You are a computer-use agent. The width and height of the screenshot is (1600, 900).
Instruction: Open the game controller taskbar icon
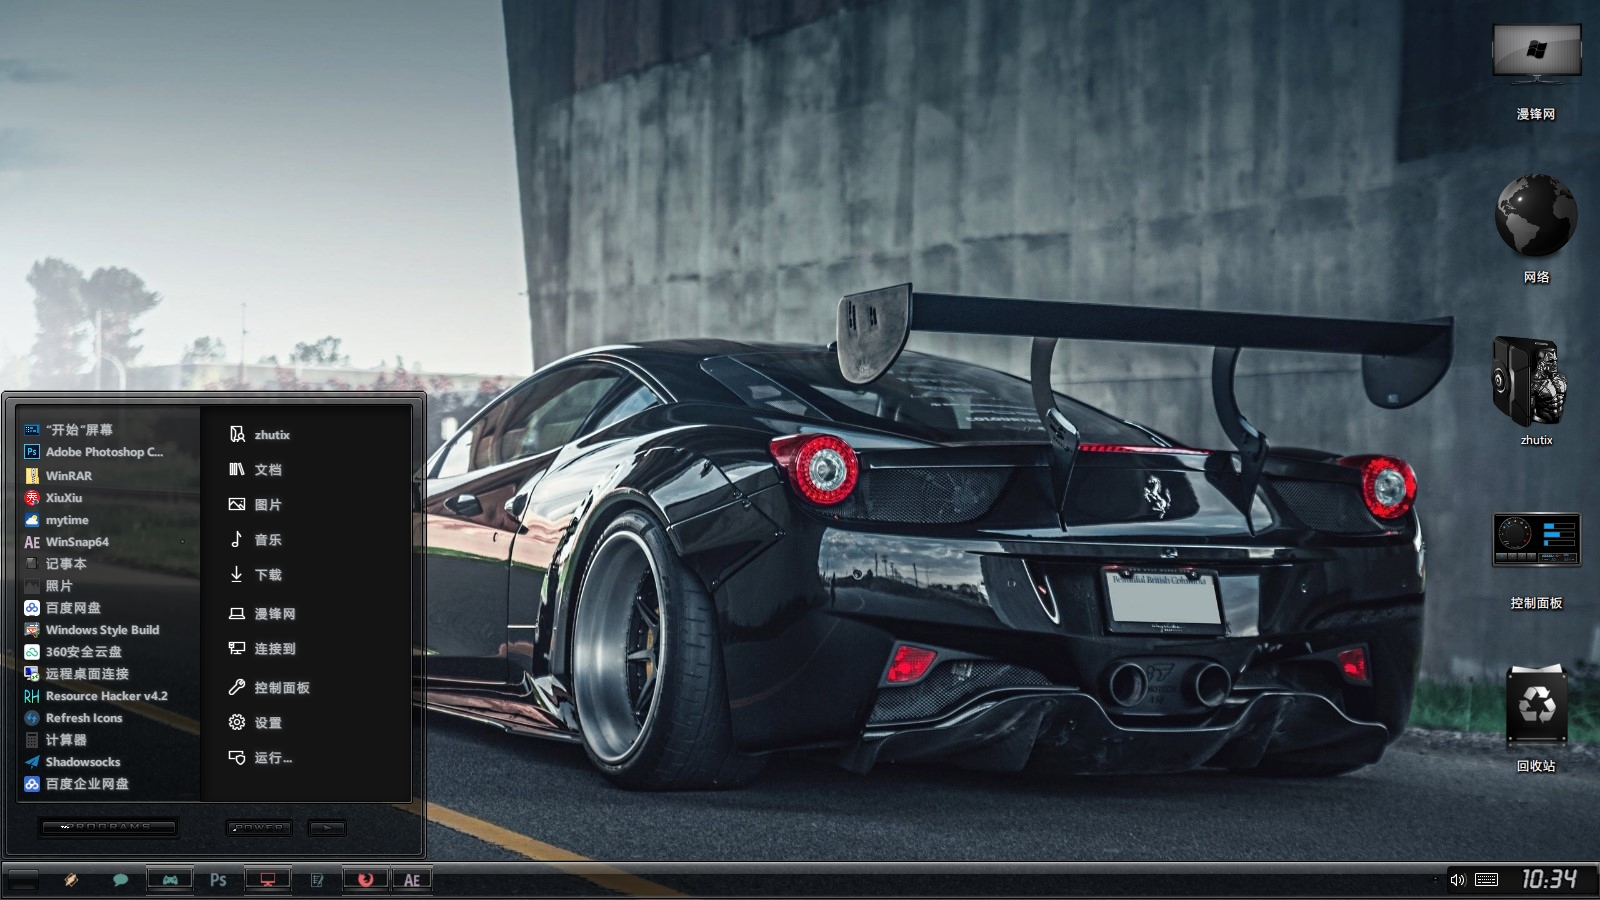pos(170,880)
